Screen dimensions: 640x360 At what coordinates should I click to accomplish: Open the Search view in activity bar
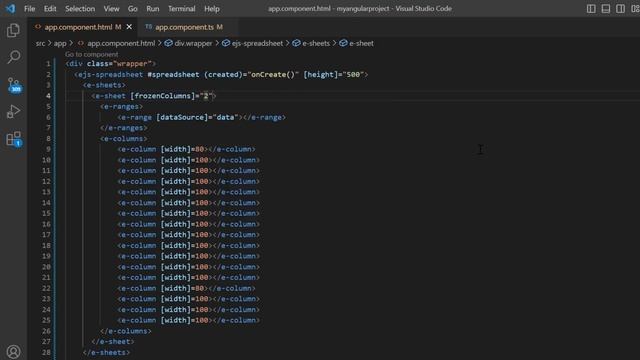[x=13, y=57]
